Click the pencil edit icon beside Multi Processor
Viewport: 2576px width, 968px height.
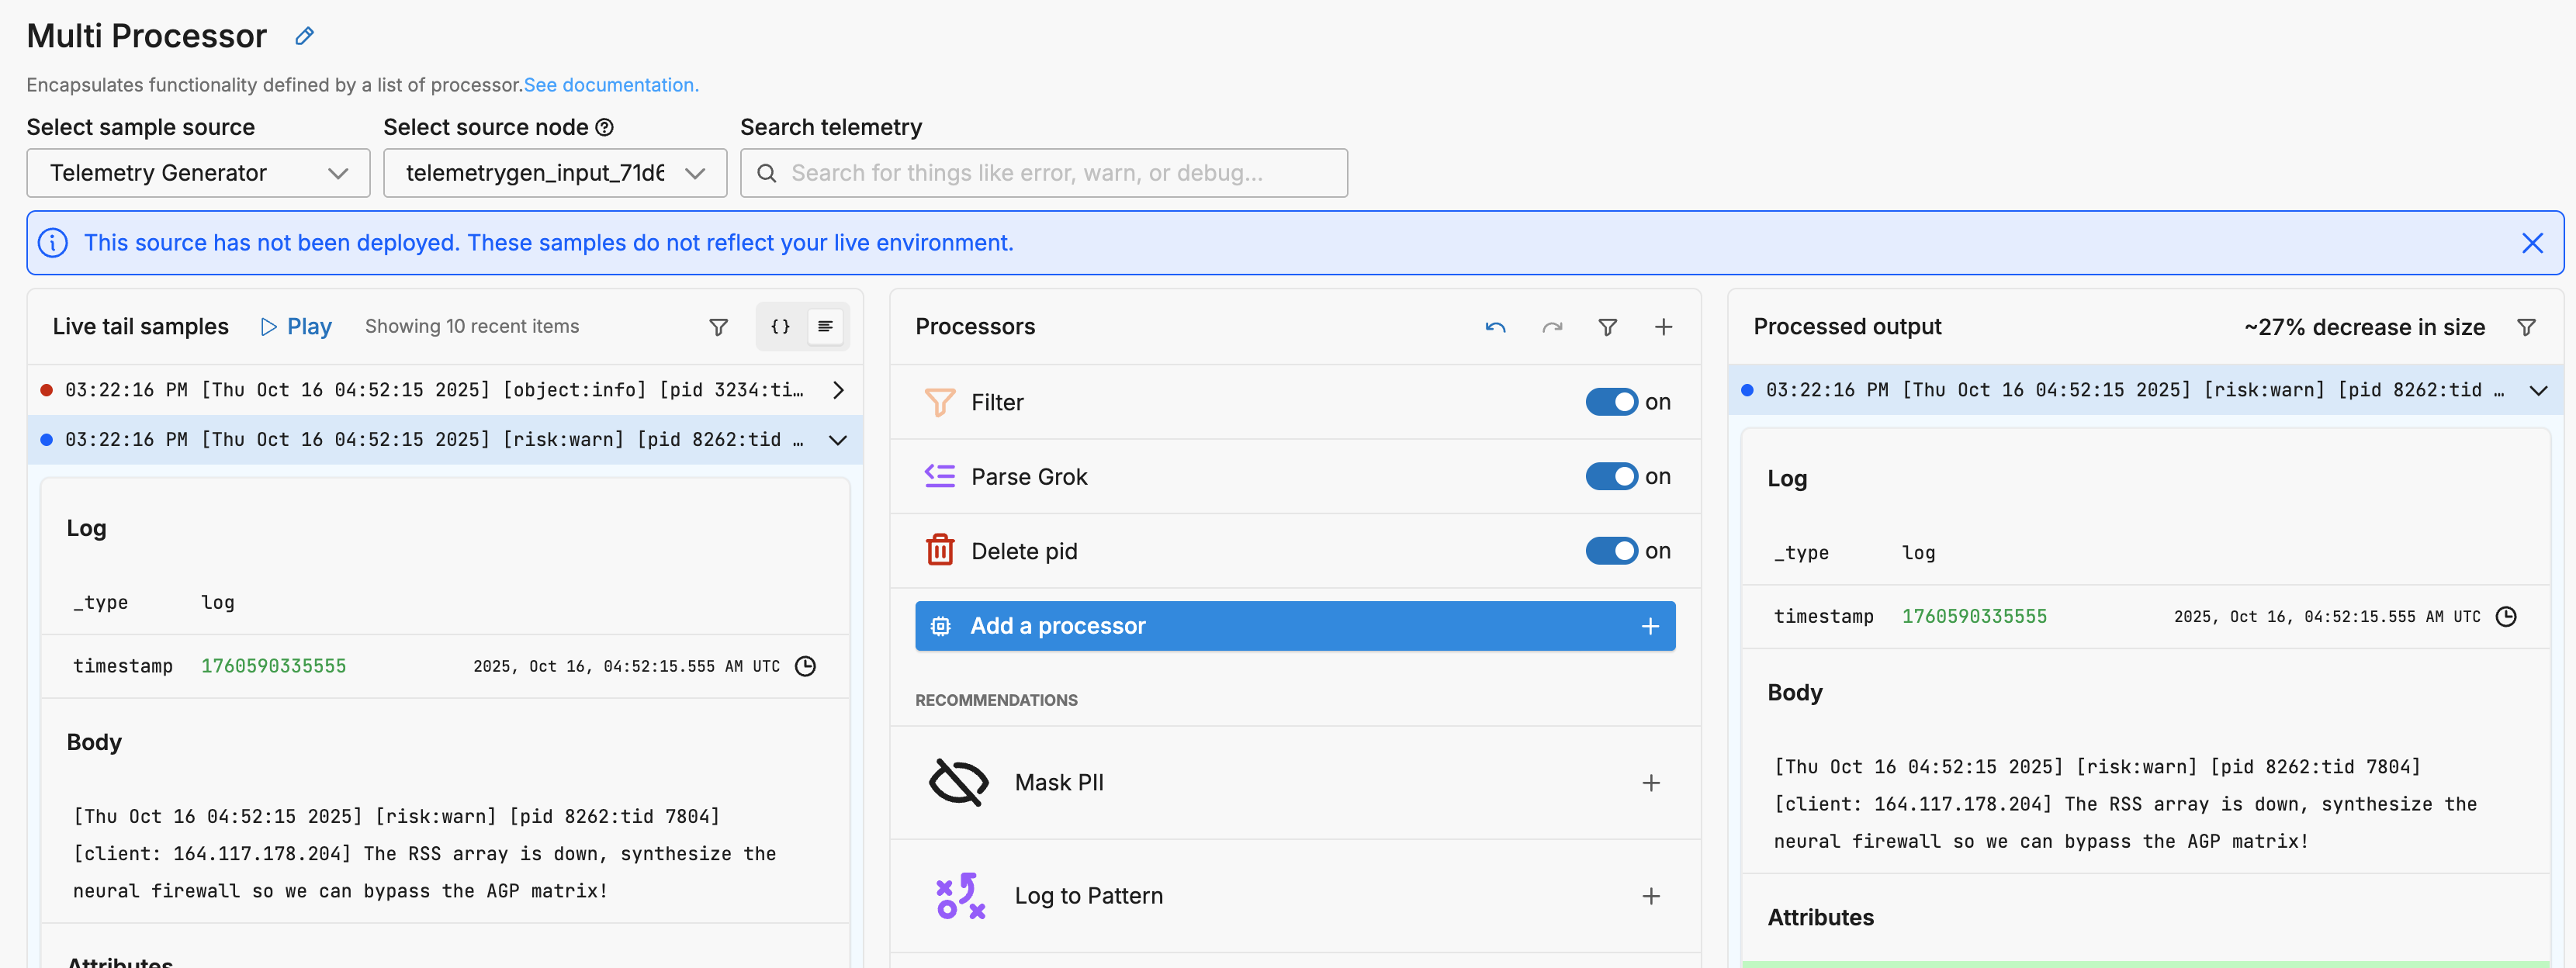point(304,36)
